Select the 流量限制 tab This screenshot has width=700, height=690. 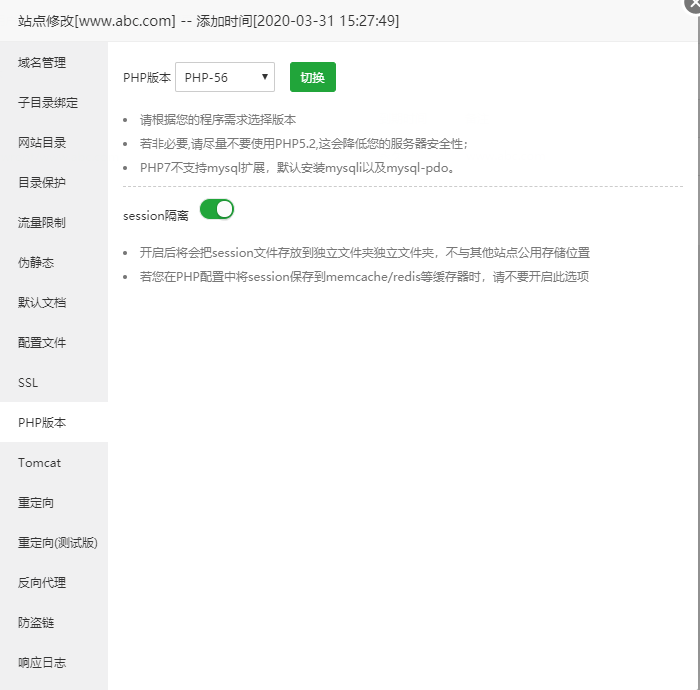pyautogui.click(x=54, y=223)
